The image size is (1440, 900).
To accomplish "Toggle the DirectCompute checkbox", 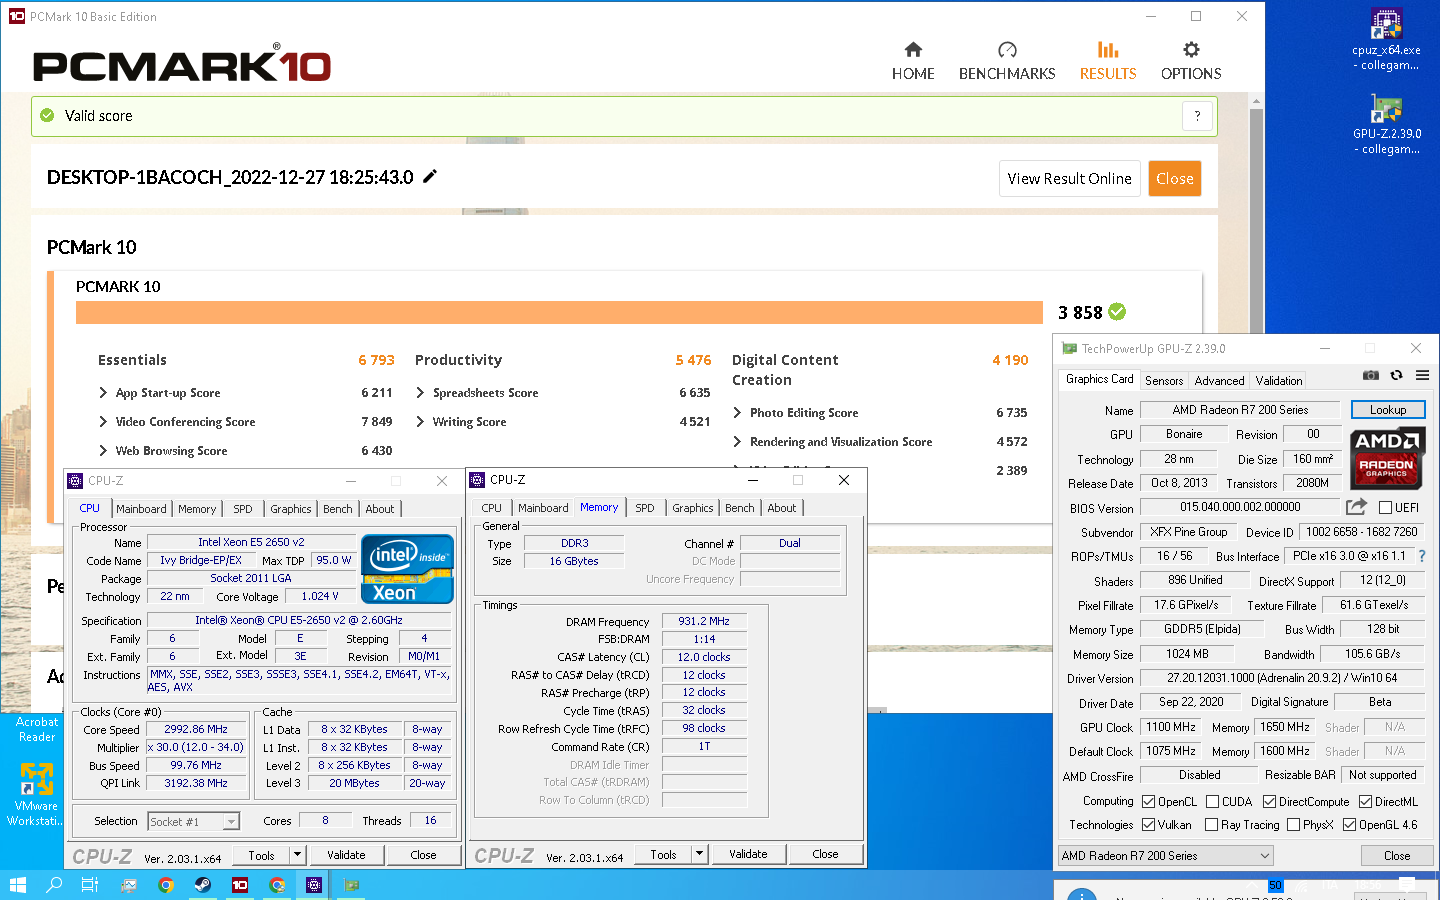I will (x=1269, y=801).
